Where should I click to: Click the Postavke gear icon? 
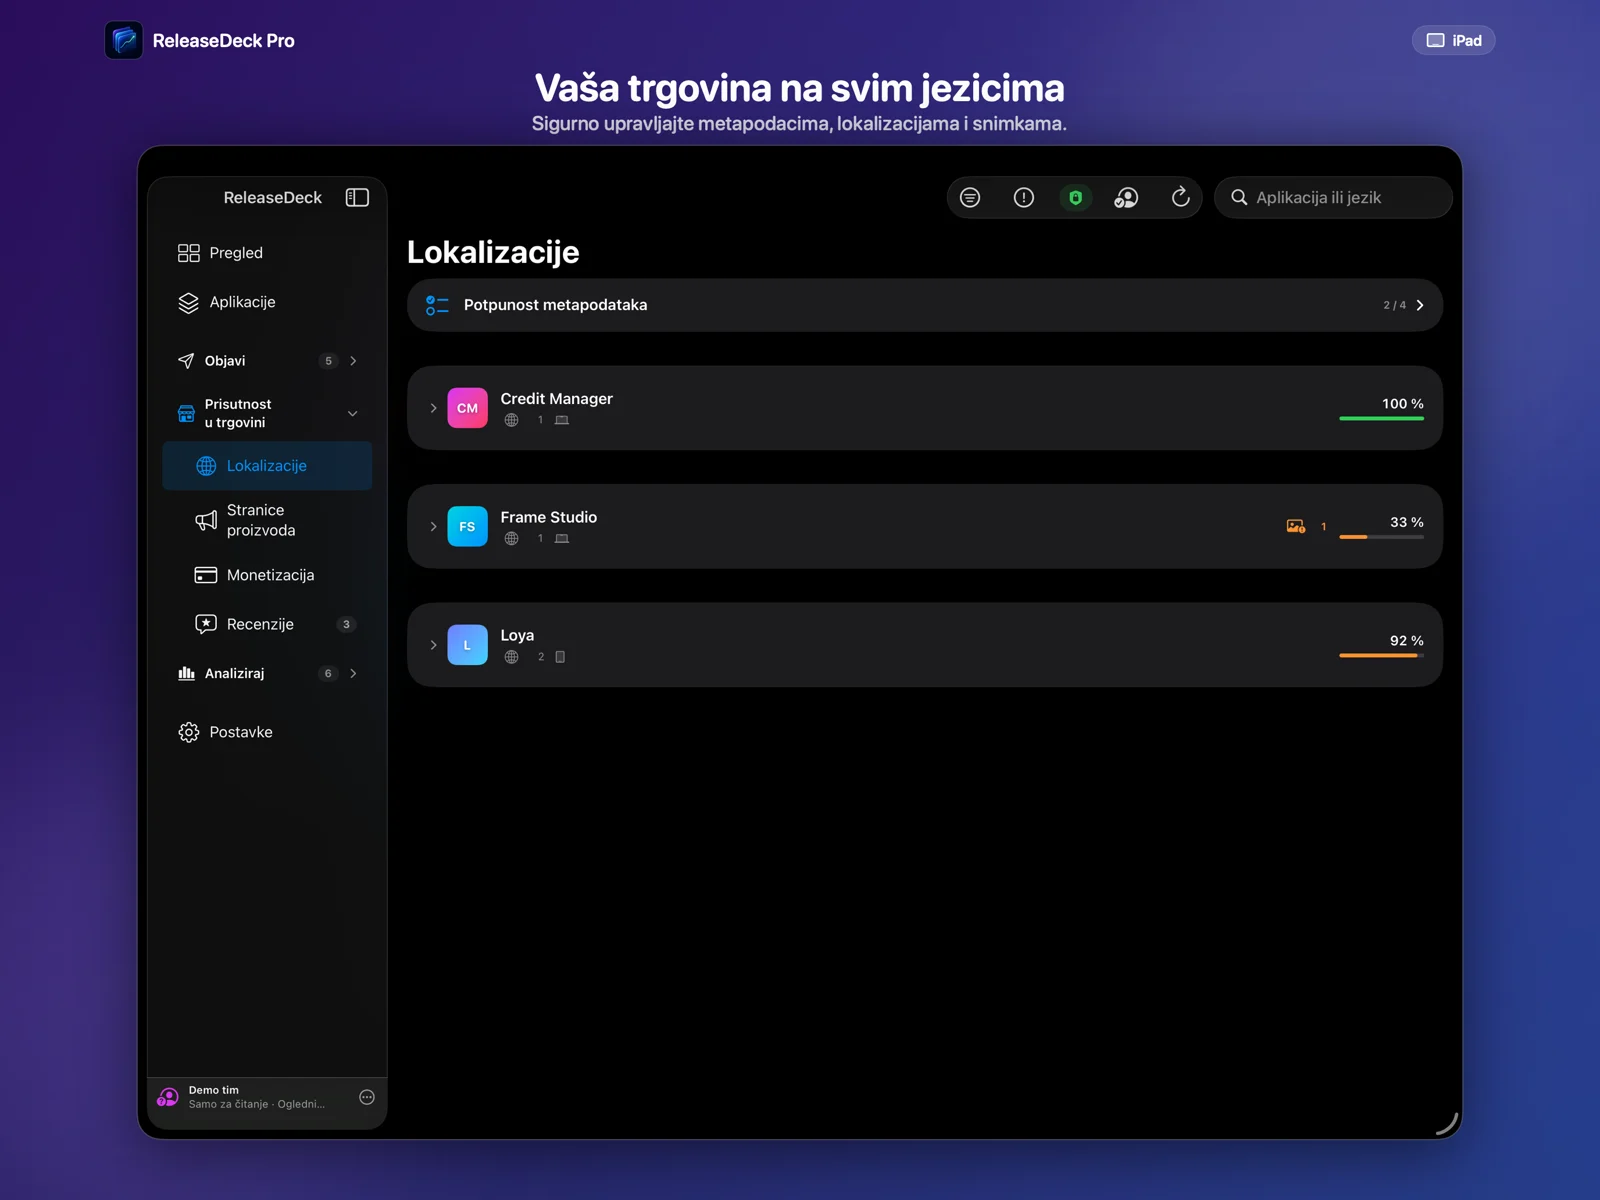[189, 732]
